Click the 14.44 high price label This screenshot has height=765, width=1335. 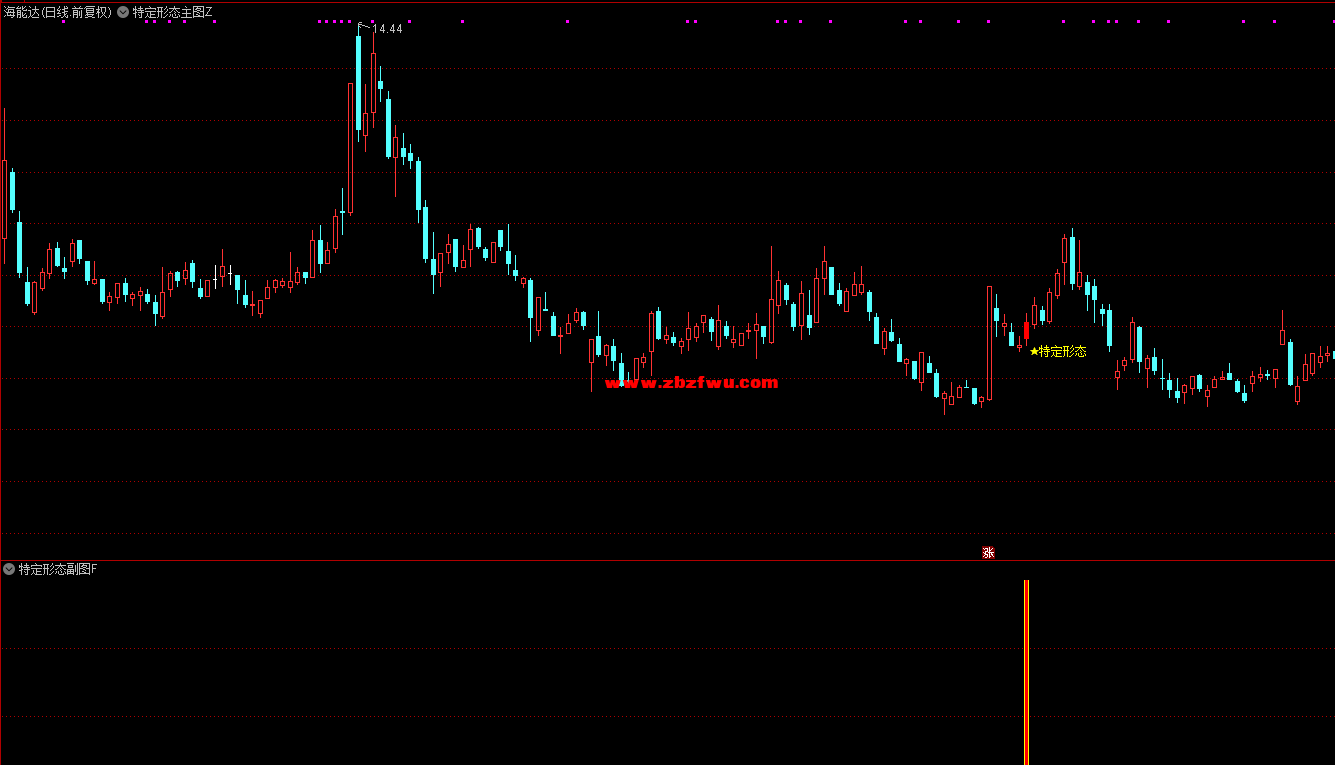387,29
